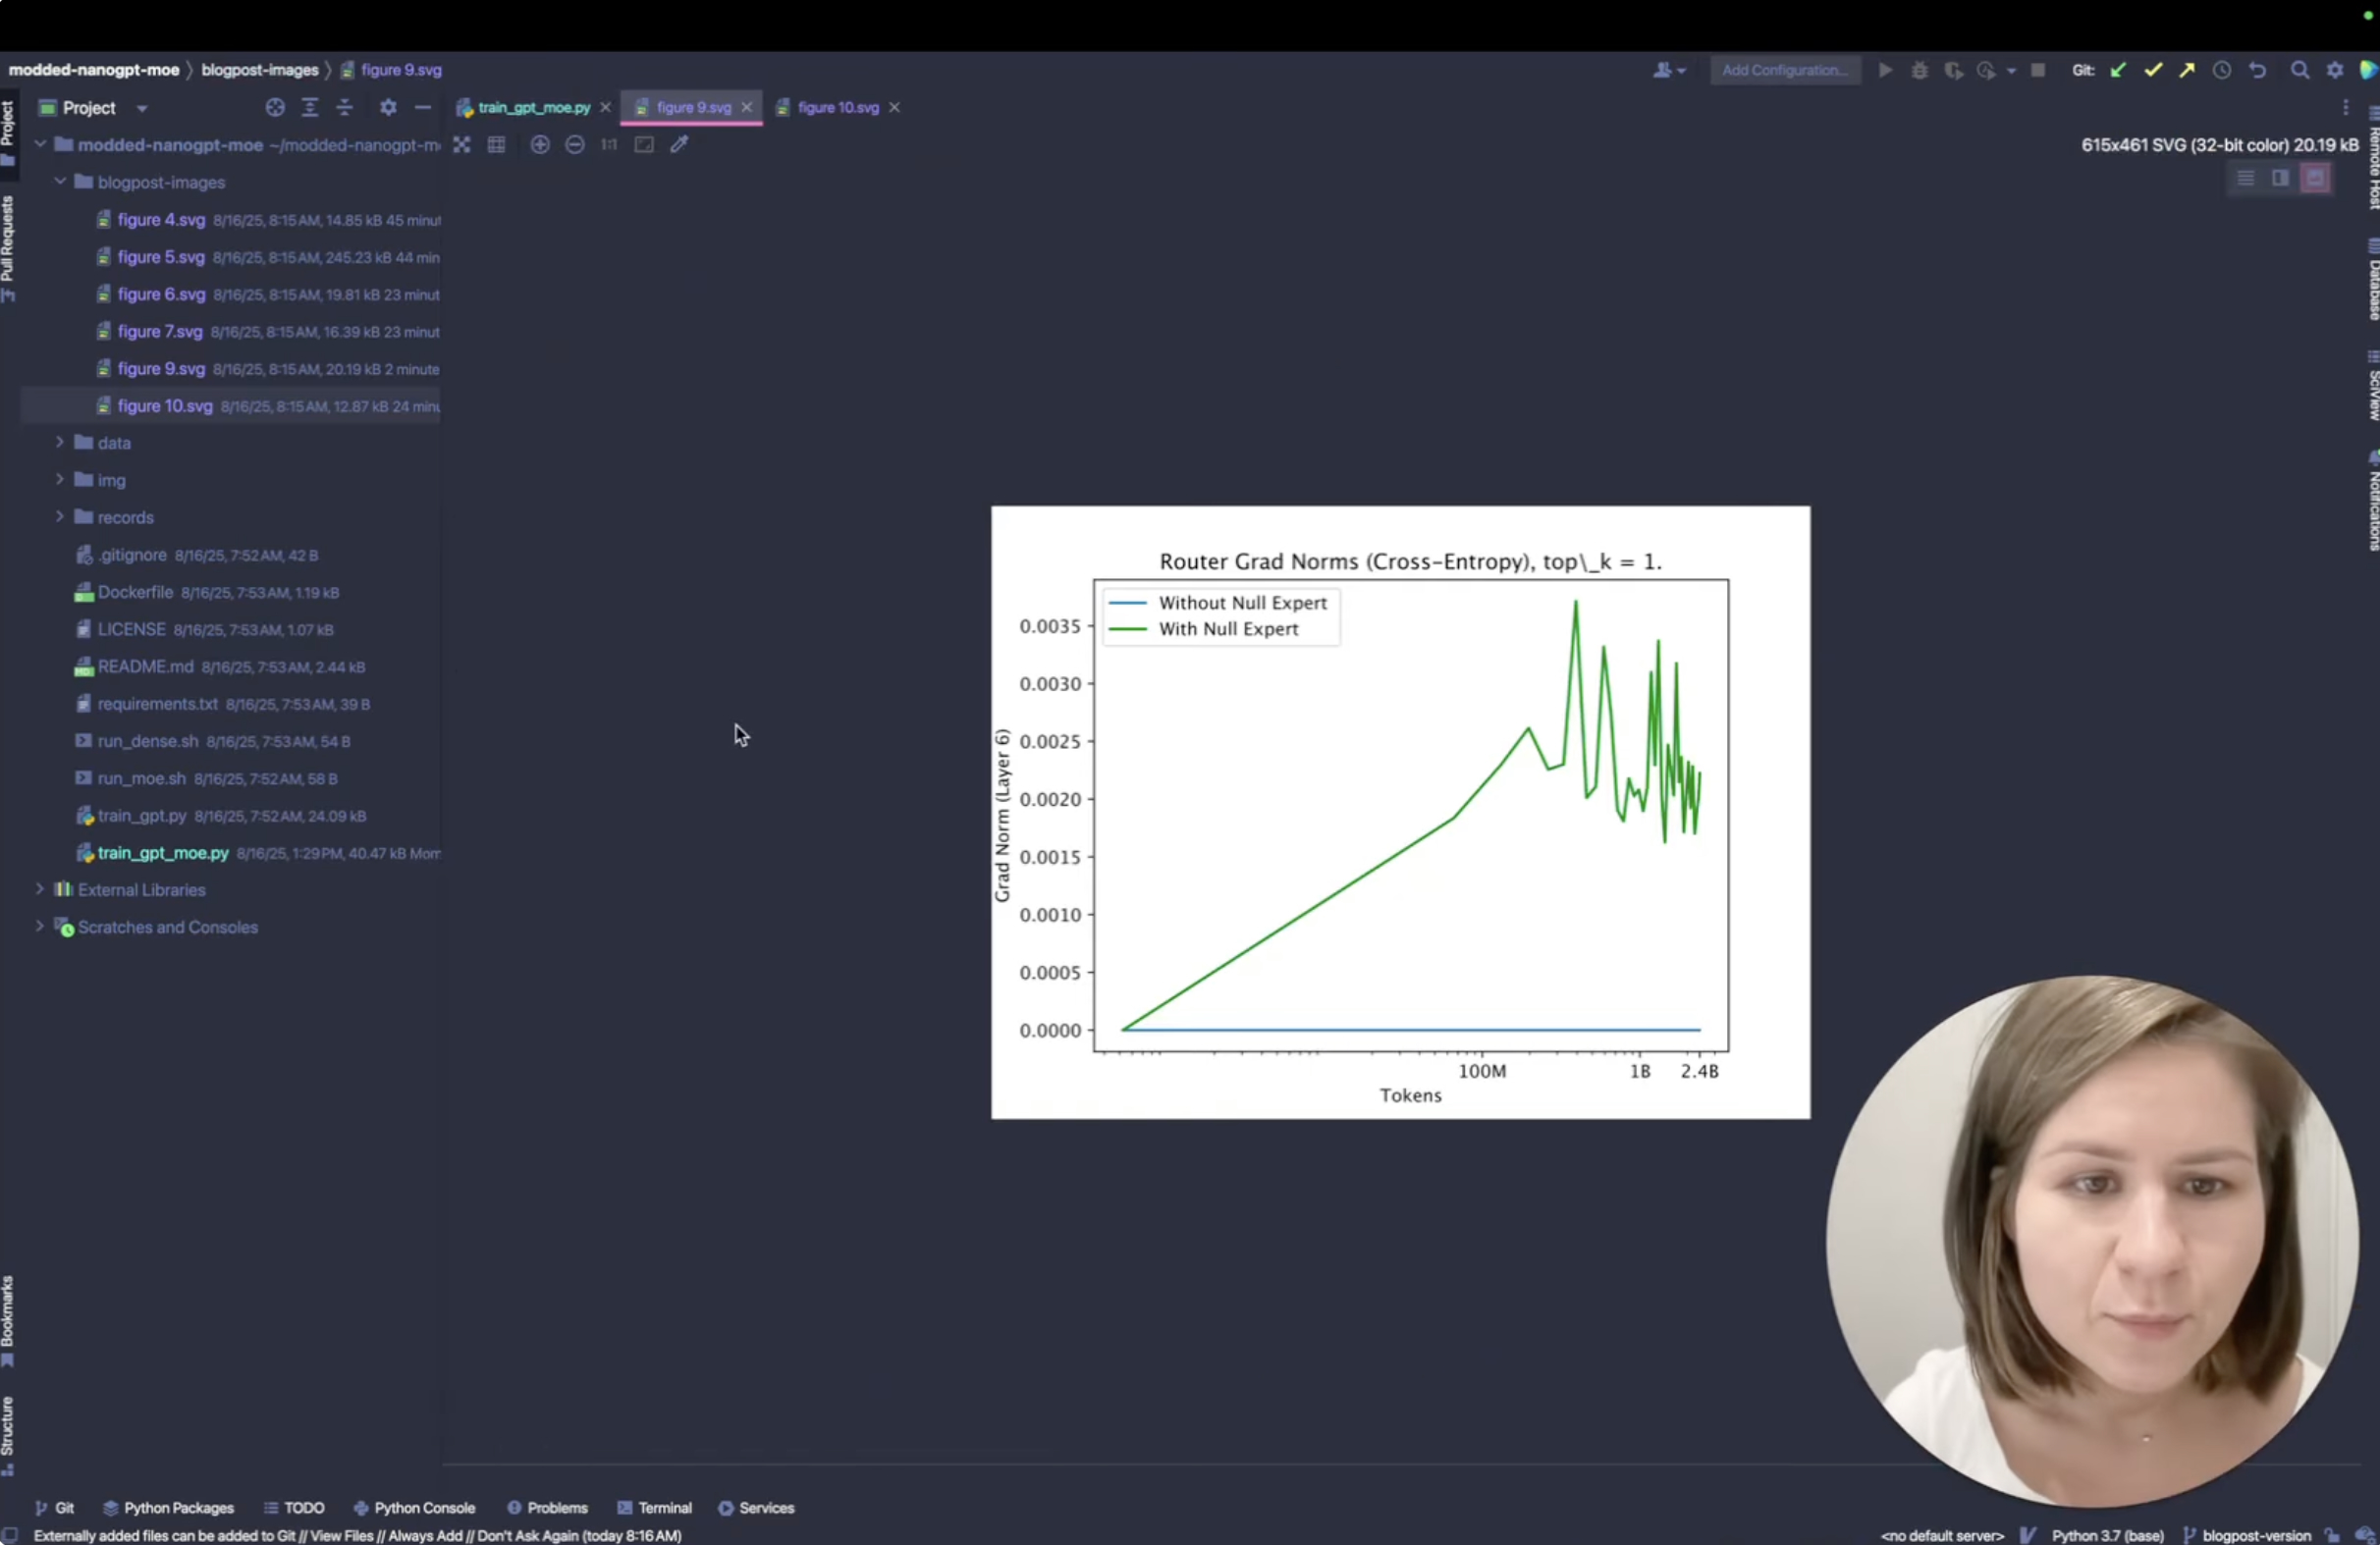Switch SVG view to text mode
The image size is (2380, 1545).
point(2245,178)
